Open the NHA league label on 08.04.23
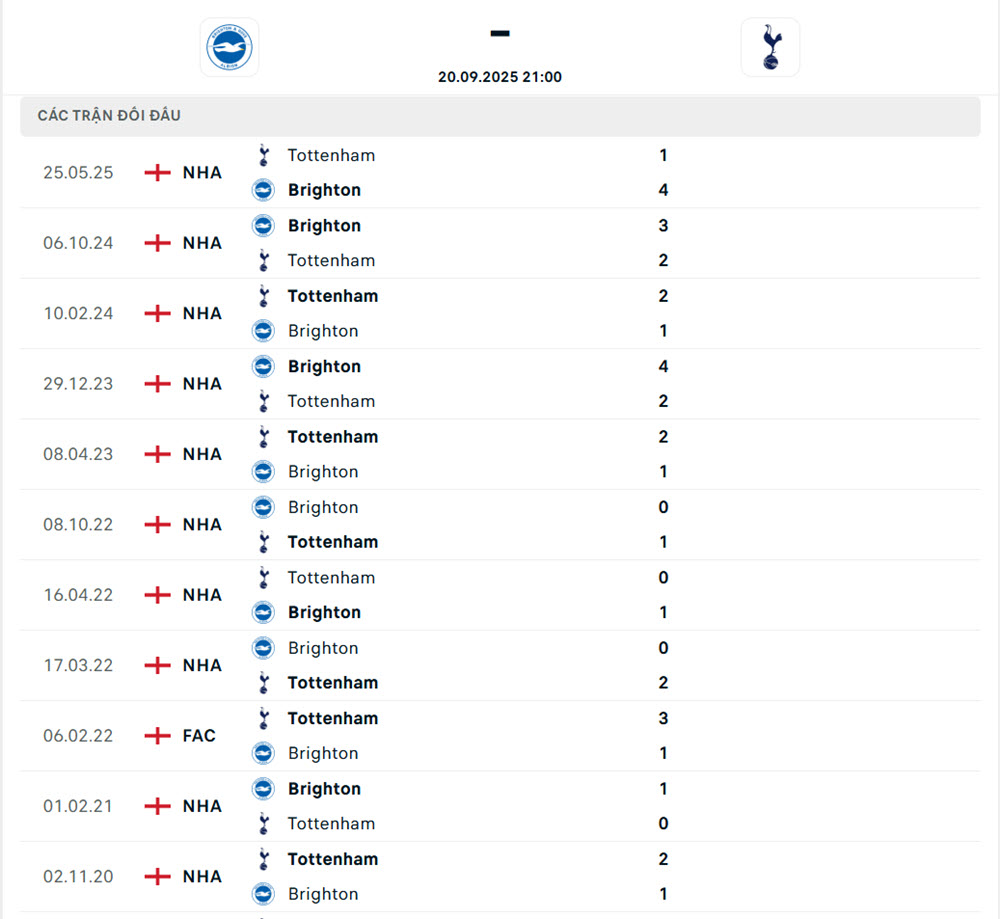1000x919 pixels. click(202, 454)
